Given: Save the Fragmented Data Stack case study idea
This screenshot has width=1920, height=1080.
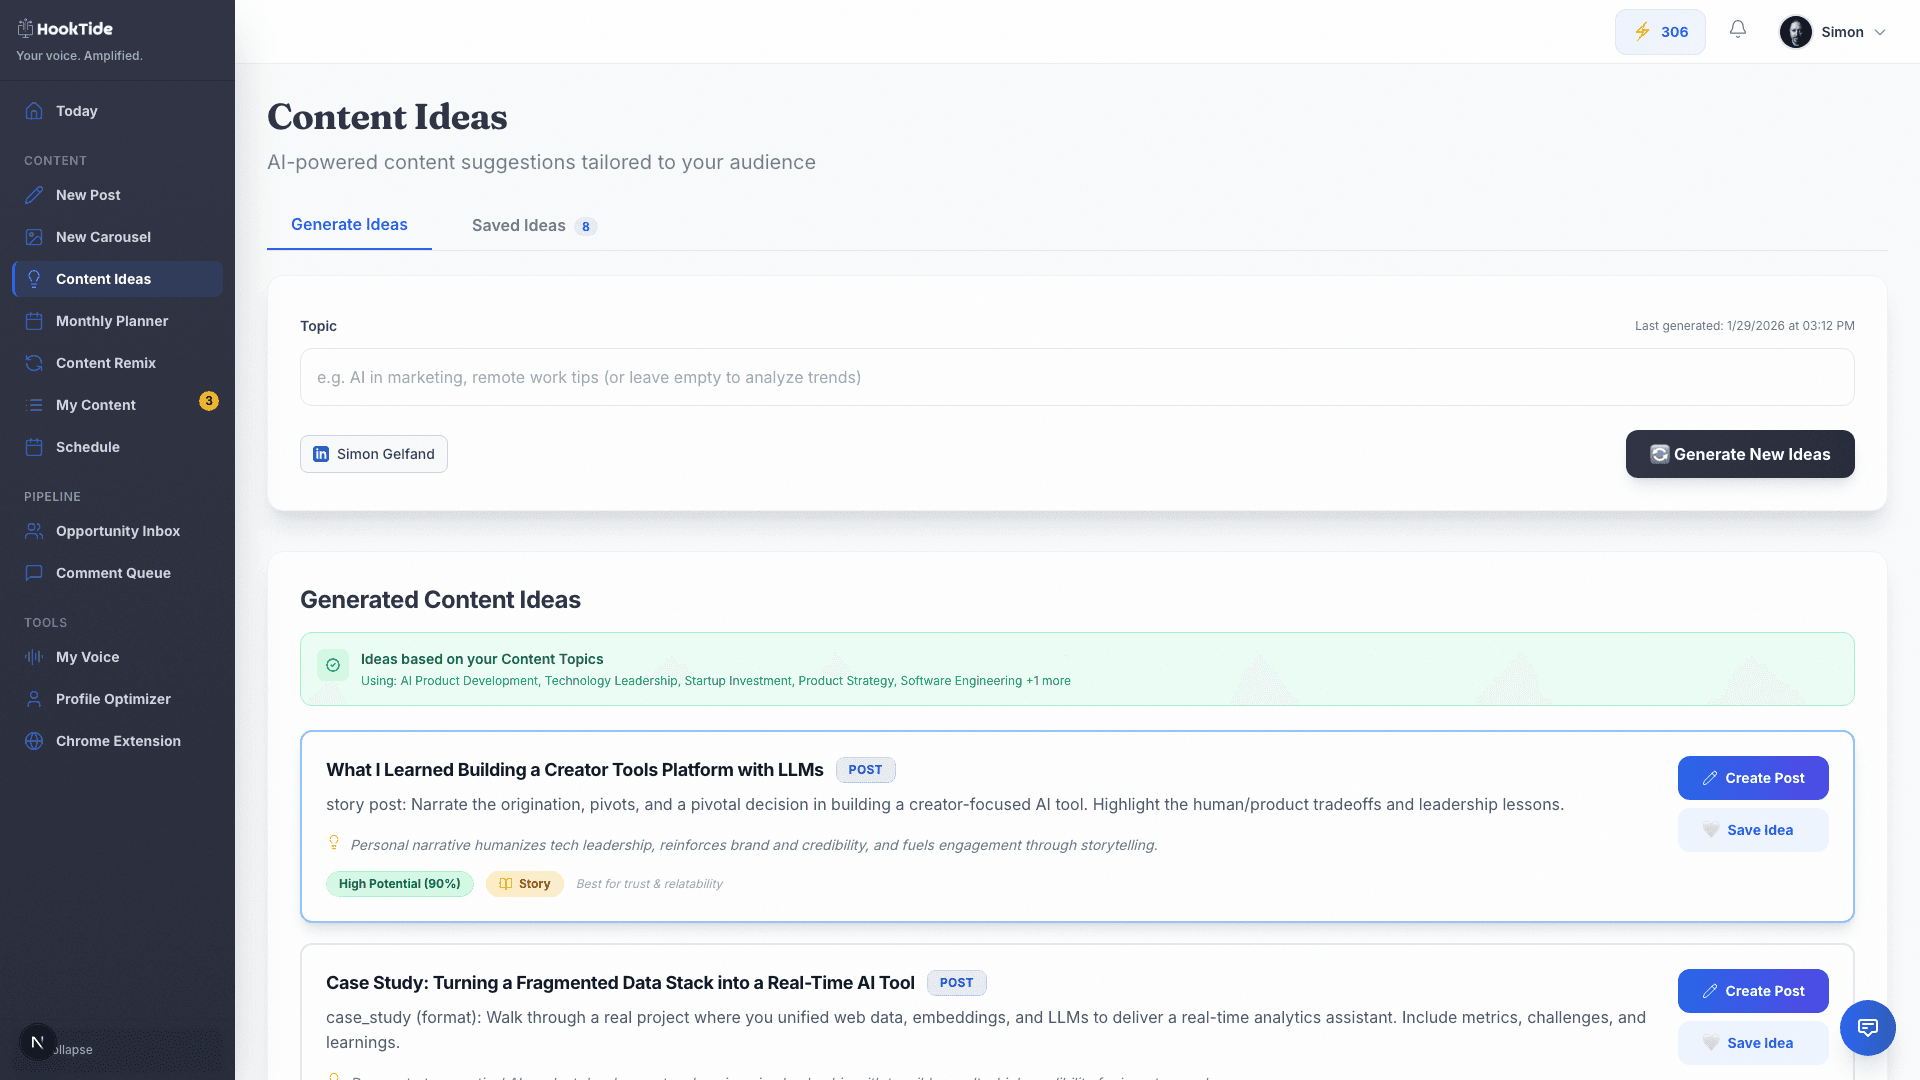Looking at the screenshot, I should 1753,1043.
